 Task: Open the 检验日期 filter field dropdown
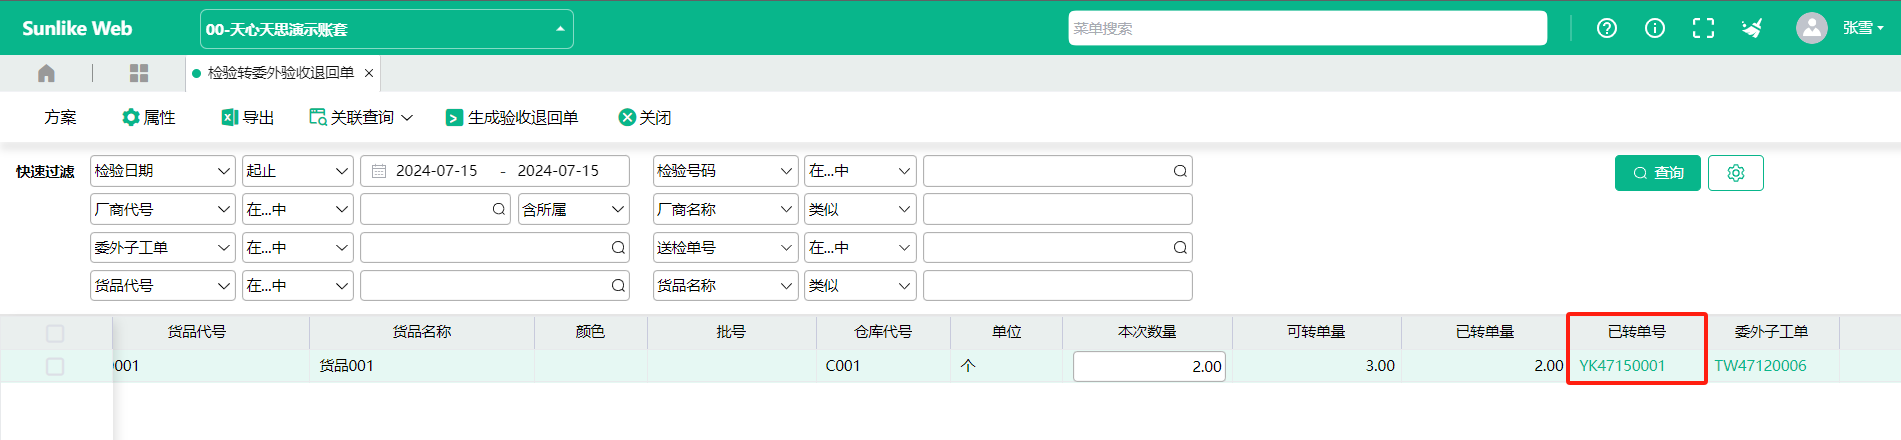(x=162, y=171)
